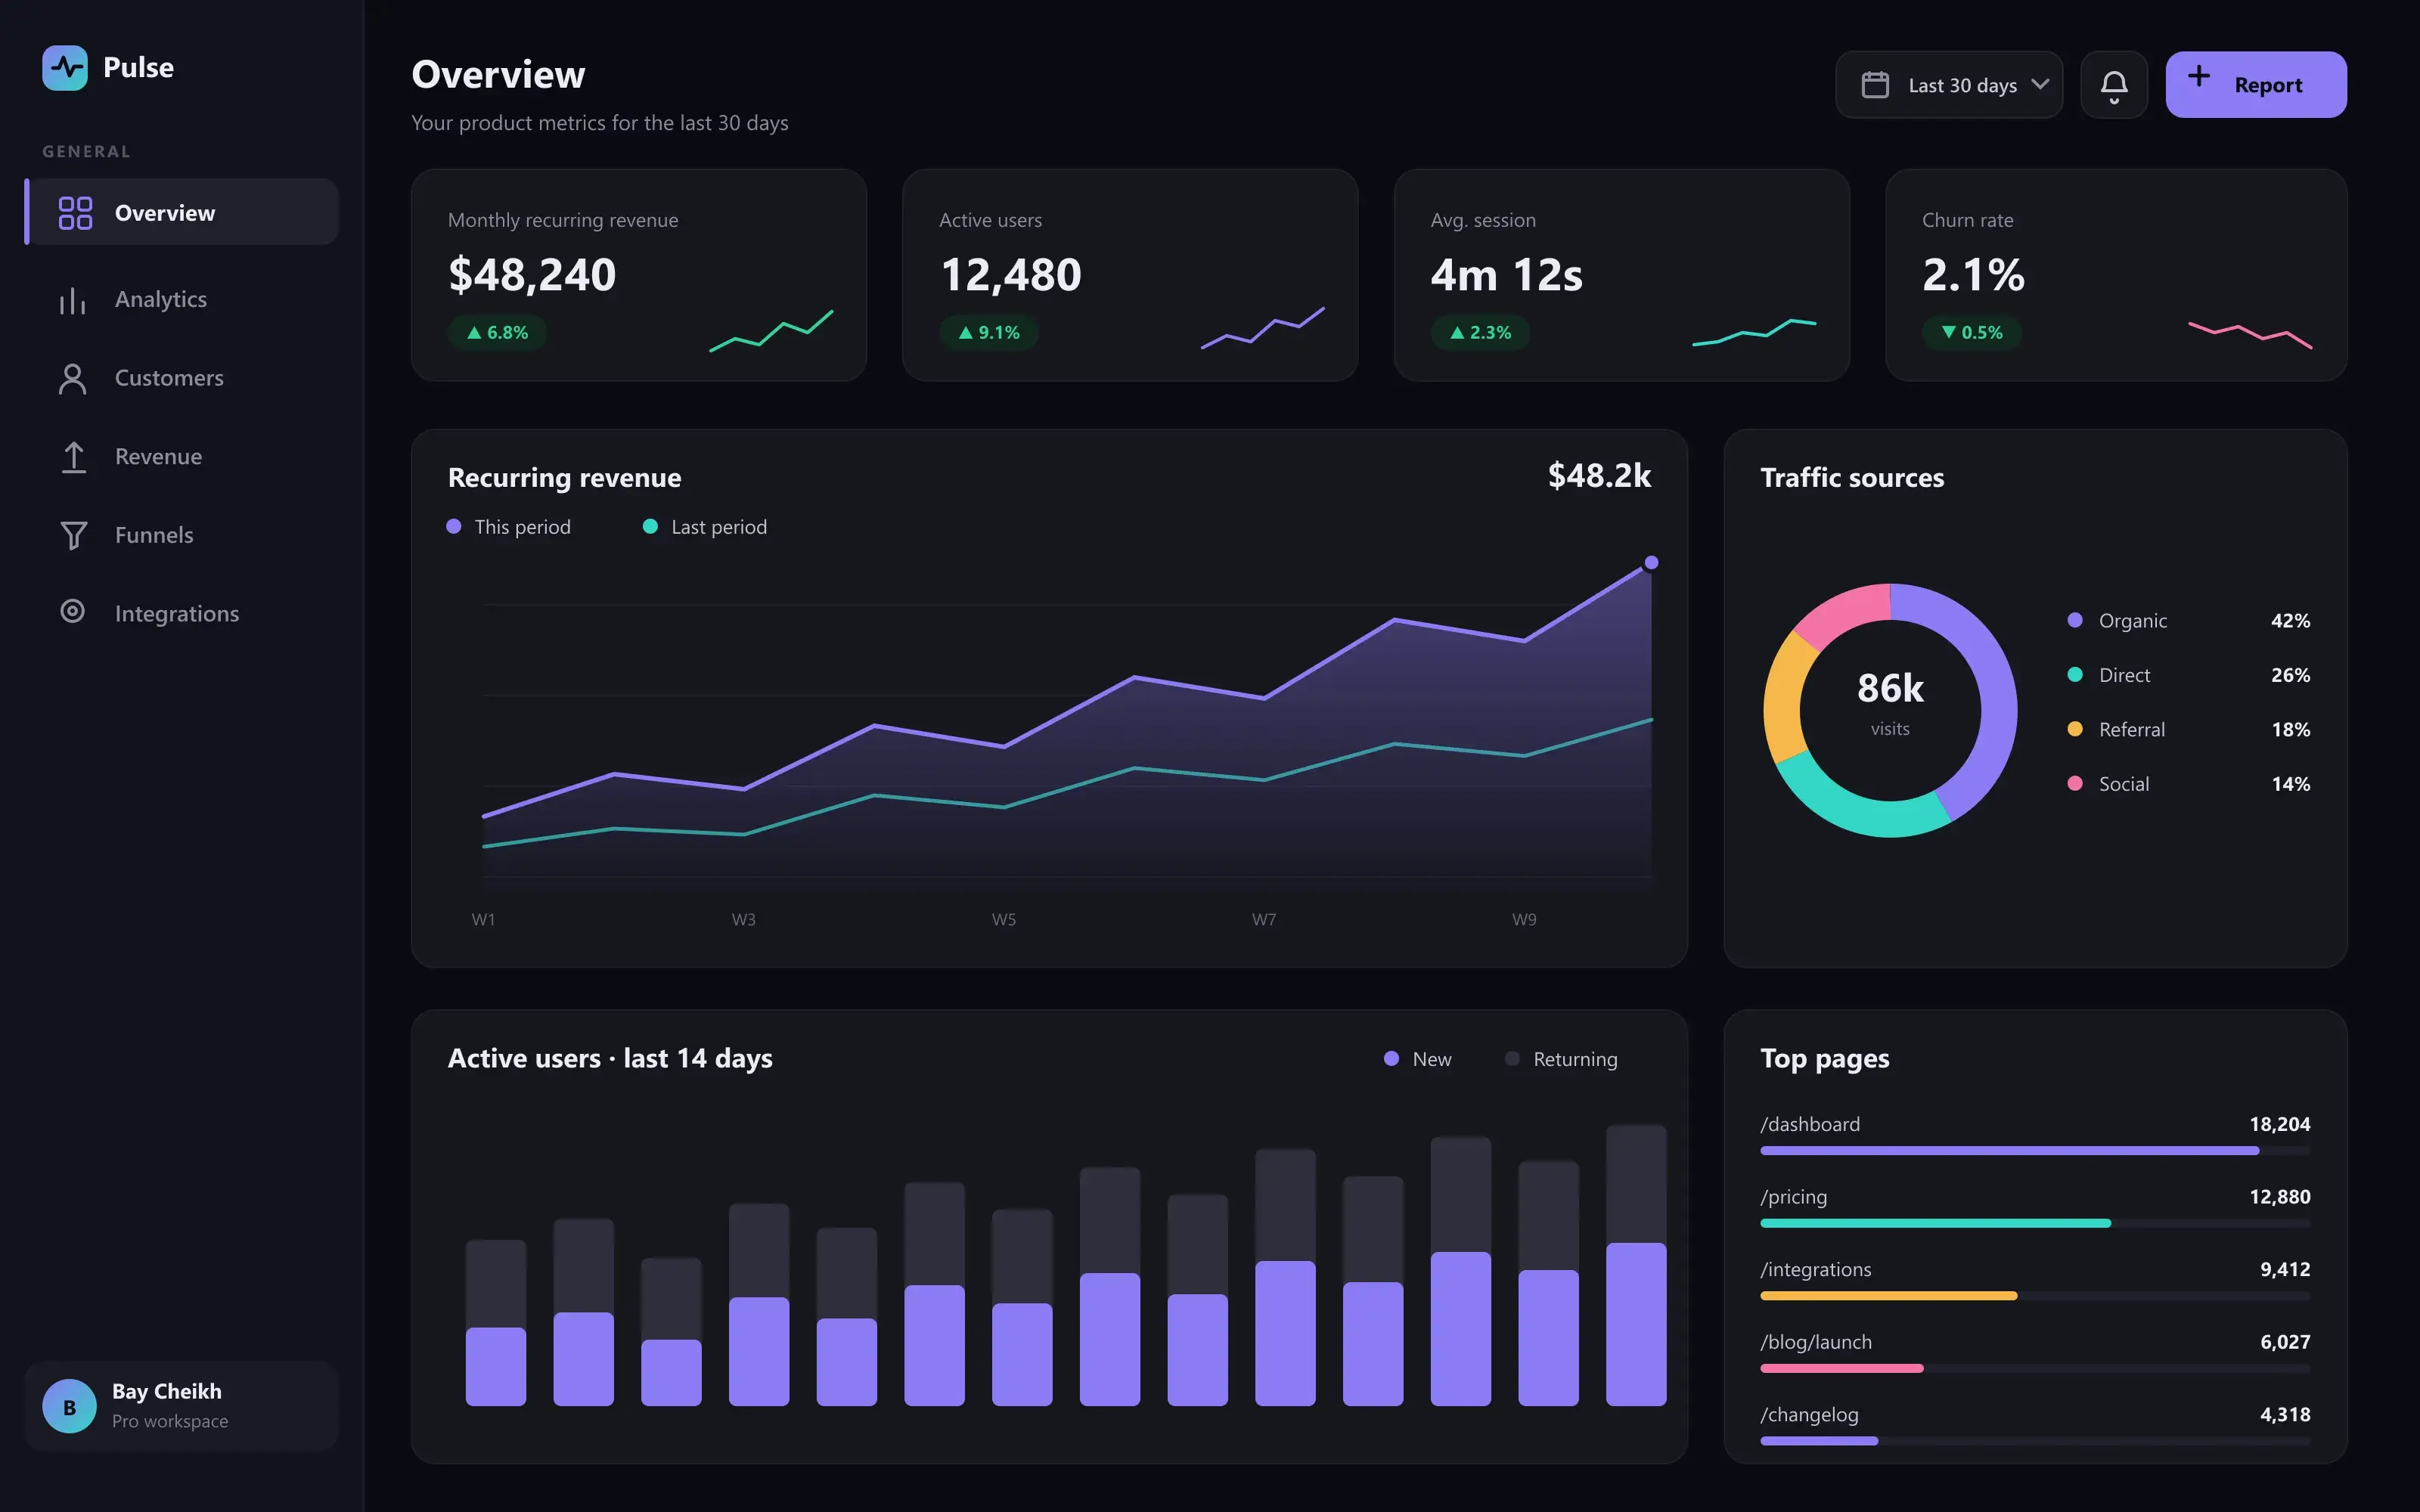The image size is (2420, 1512).
Task: Click the calendar icon in date picker
Action: pos(1875,85)
